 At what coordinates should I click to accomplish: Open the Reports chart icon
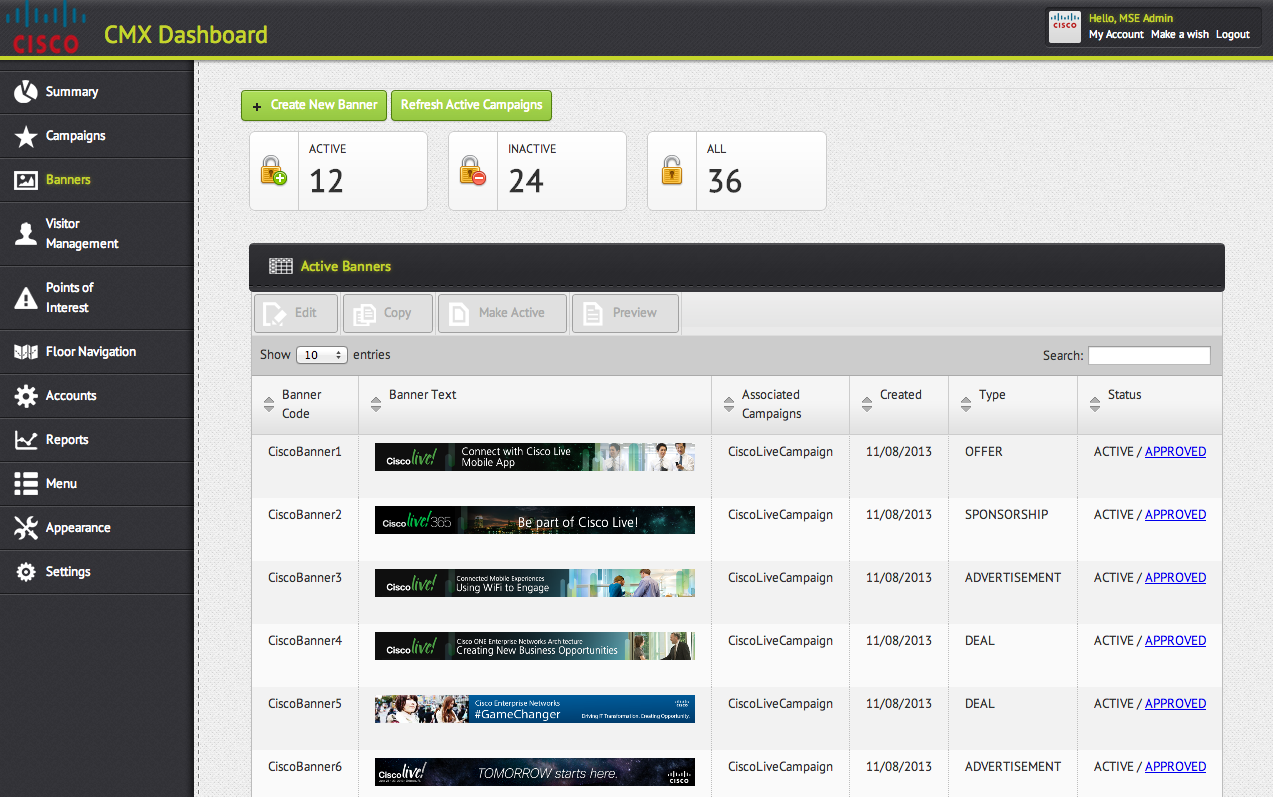26,440
